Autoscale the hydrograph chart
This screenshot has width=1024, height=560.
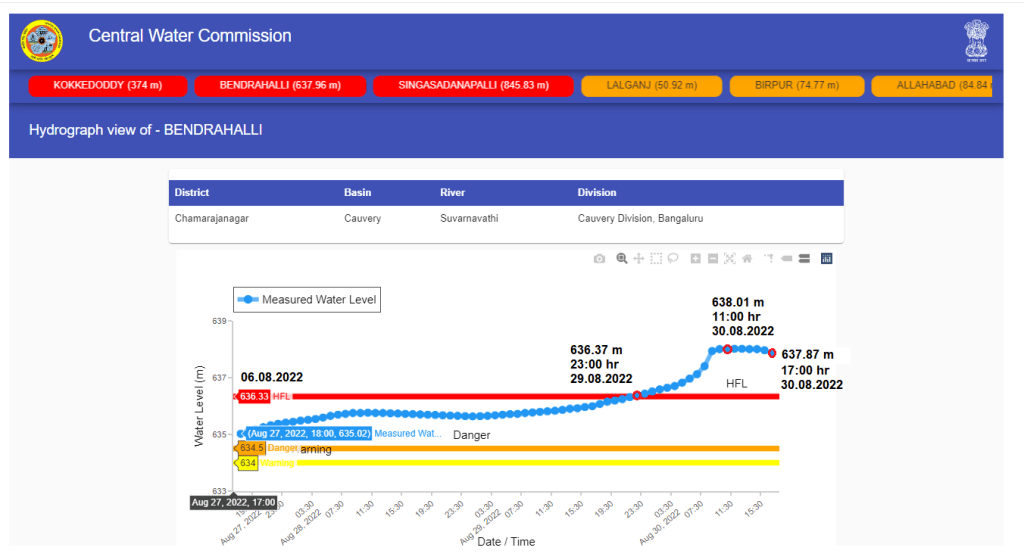tap(730, 259)
